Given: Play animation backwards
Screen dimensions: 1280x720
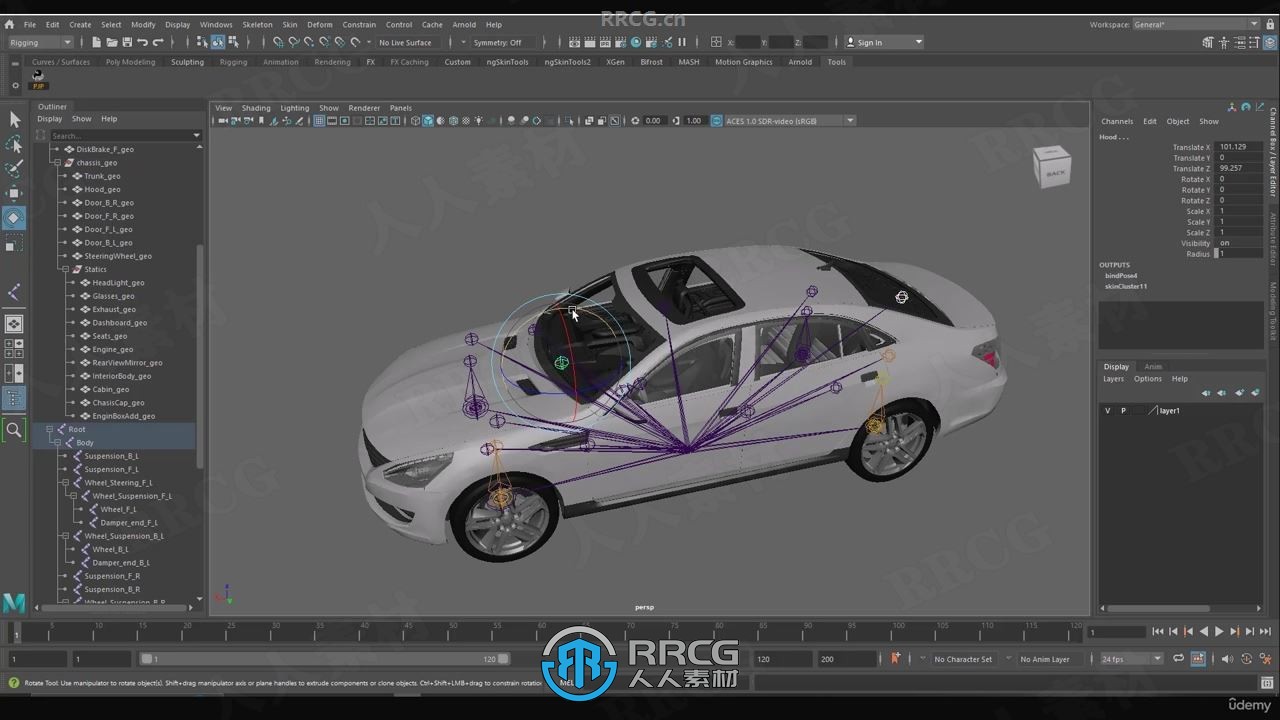Looking at the screenshot, I should pyautogui.click(x=1204, y=632).
